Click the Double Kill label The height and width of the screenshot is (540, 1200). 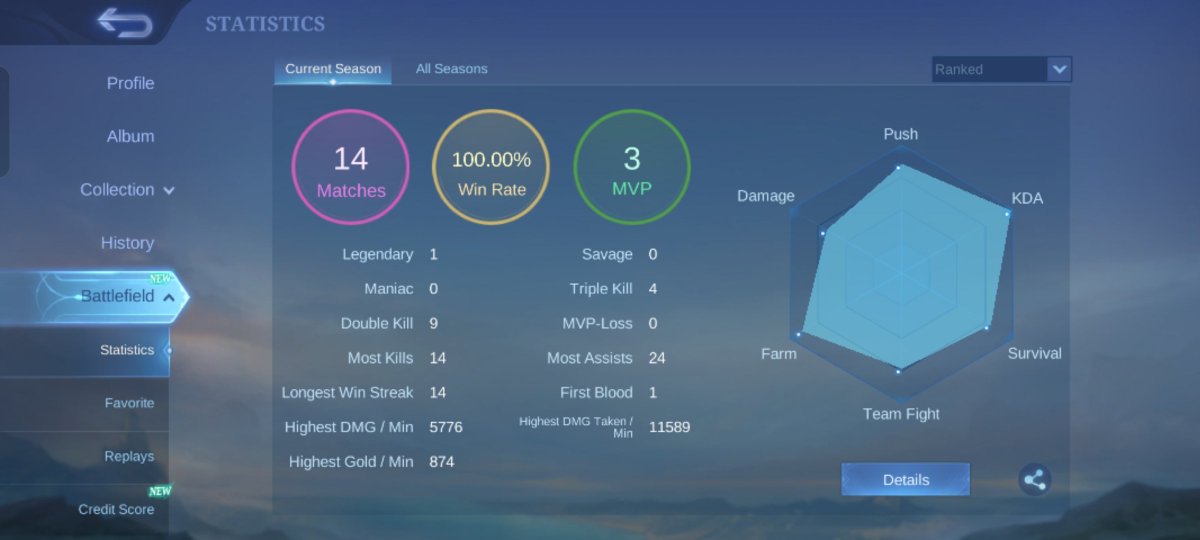click(377, 323)
